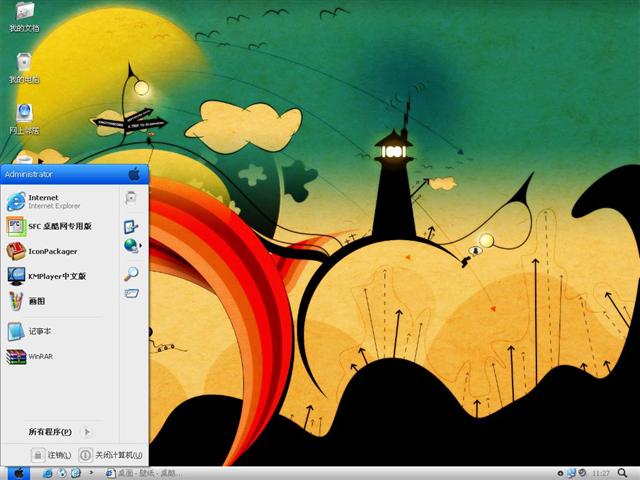Open the run window icon below the magnifier
The height and width of the screenshot is (480, 640).
click(131, 293)
